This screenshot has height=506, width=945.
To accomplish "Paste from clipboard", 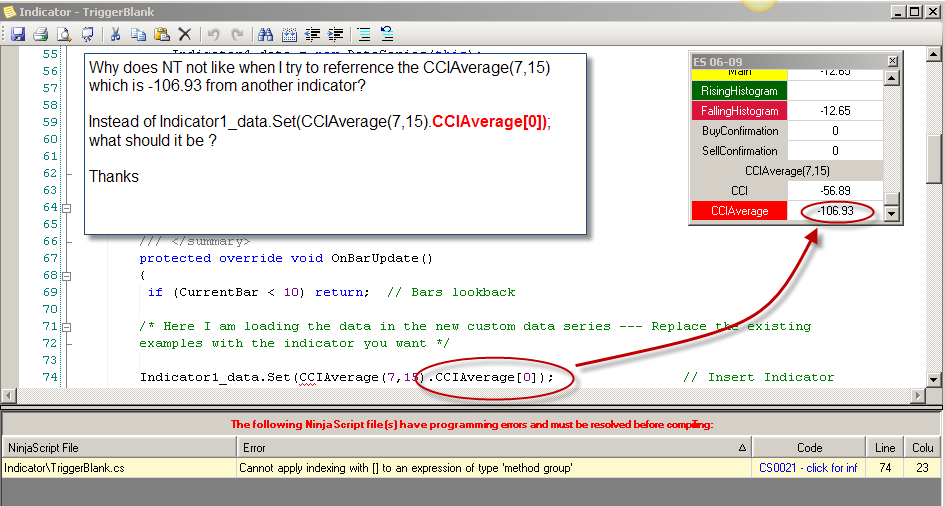I will (162, 34).
